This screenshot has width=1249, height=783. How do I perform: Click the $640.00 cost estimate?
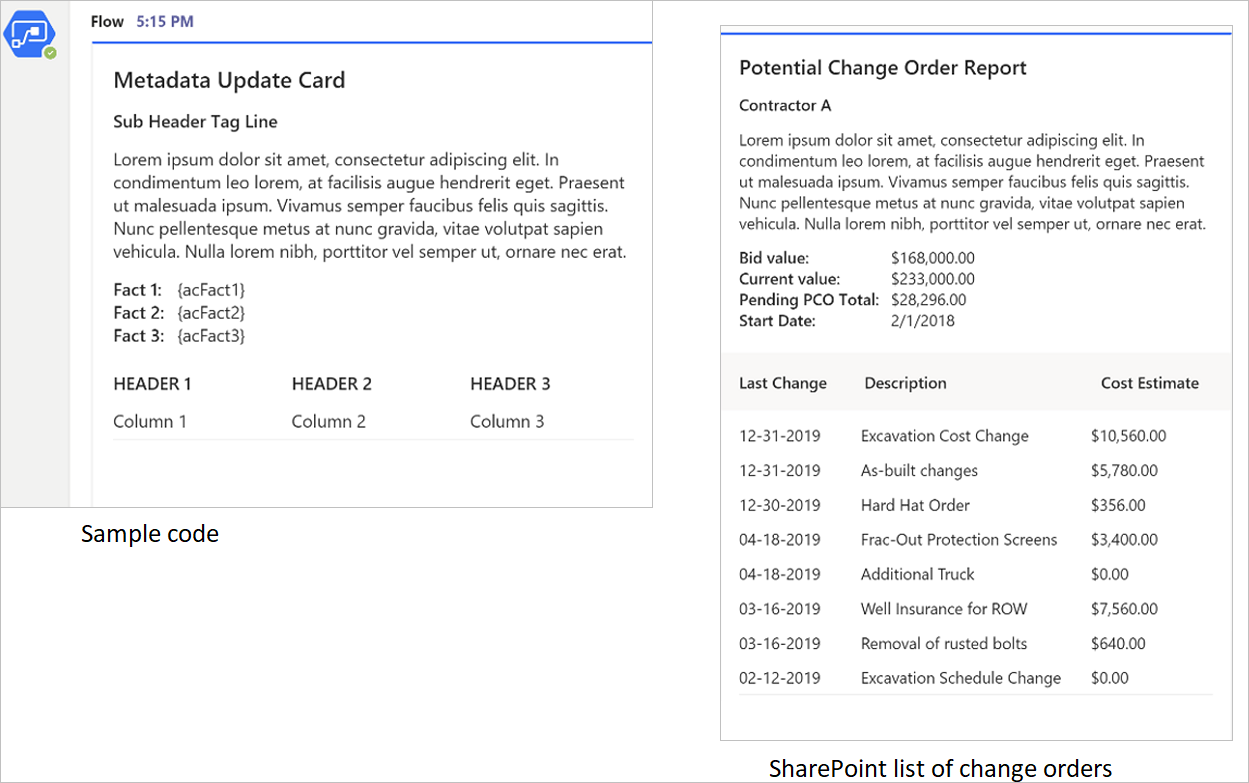pos(1119,643)
